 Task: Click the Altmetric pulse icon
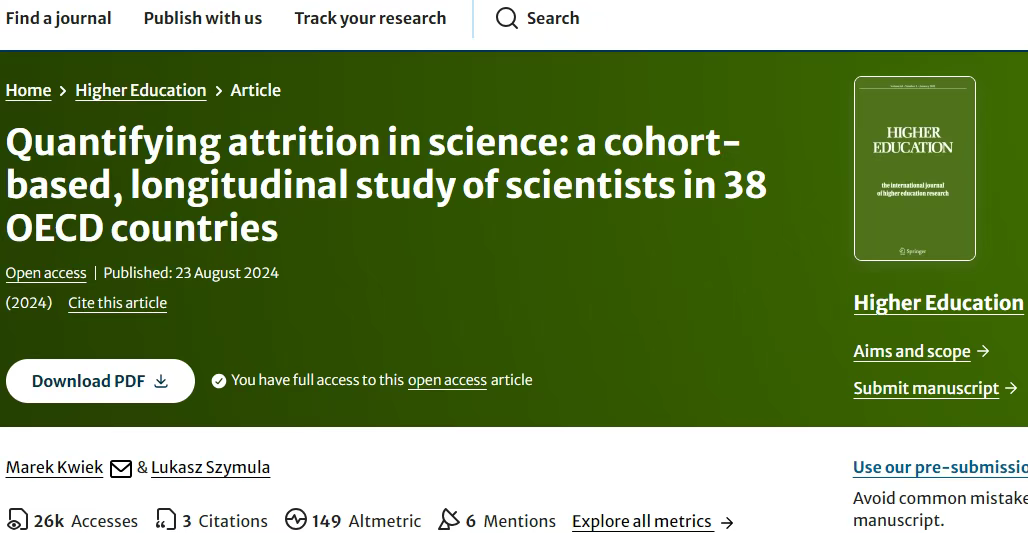click(x=296, y=519)
